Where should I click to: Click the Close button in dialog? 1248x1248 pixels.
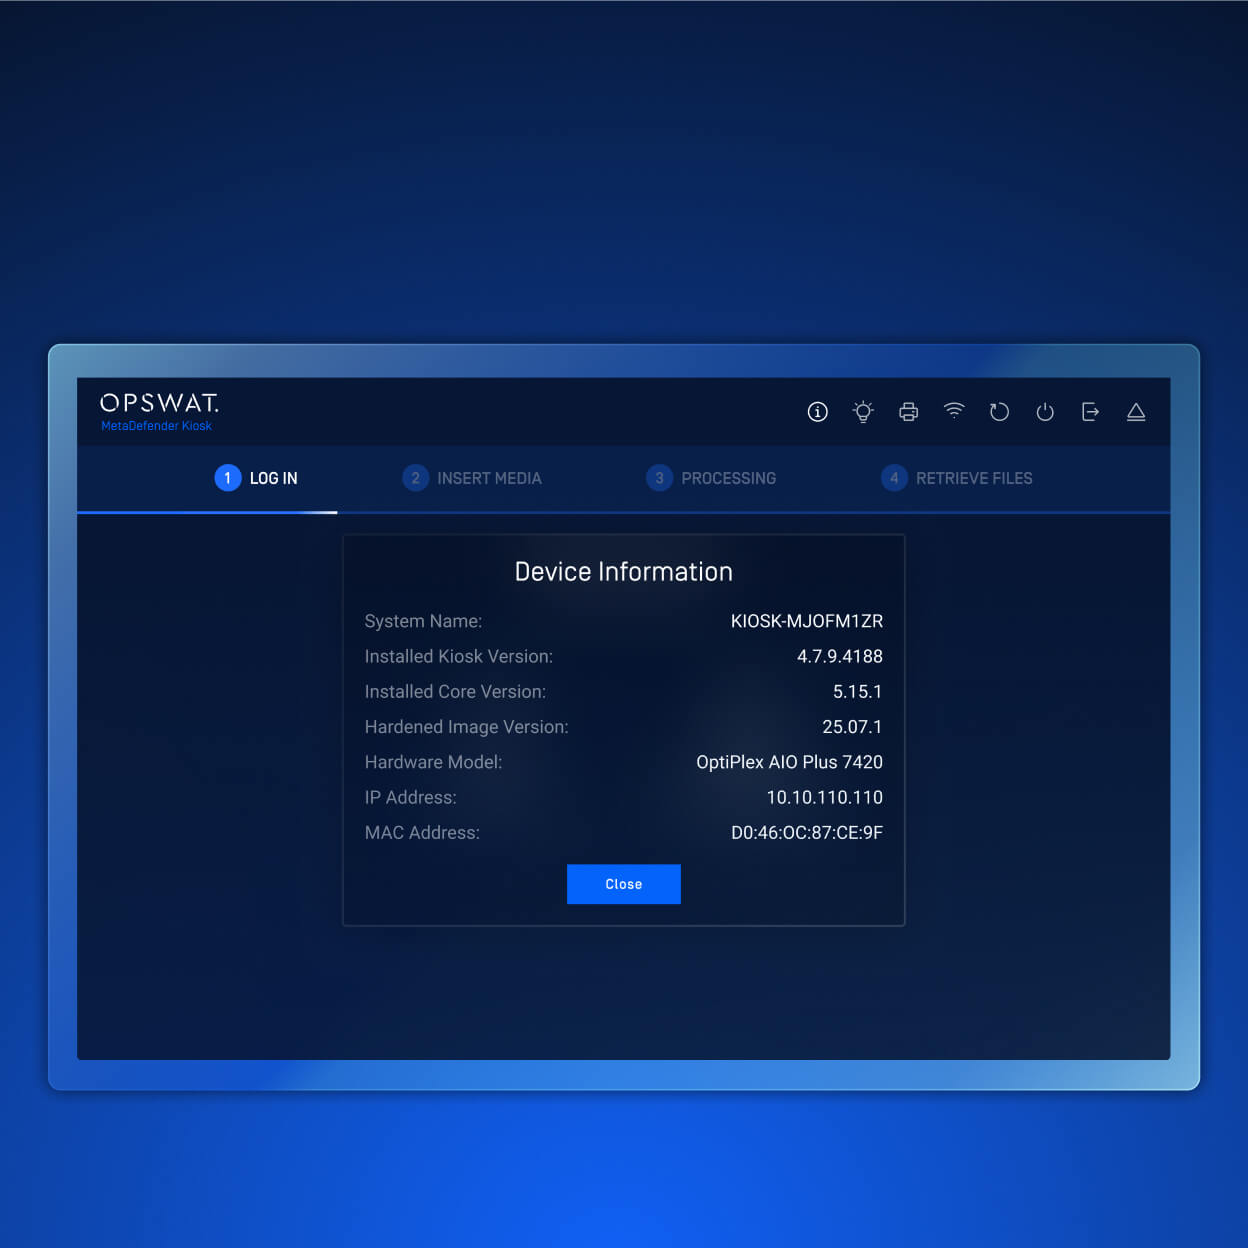tap(623, 884)
